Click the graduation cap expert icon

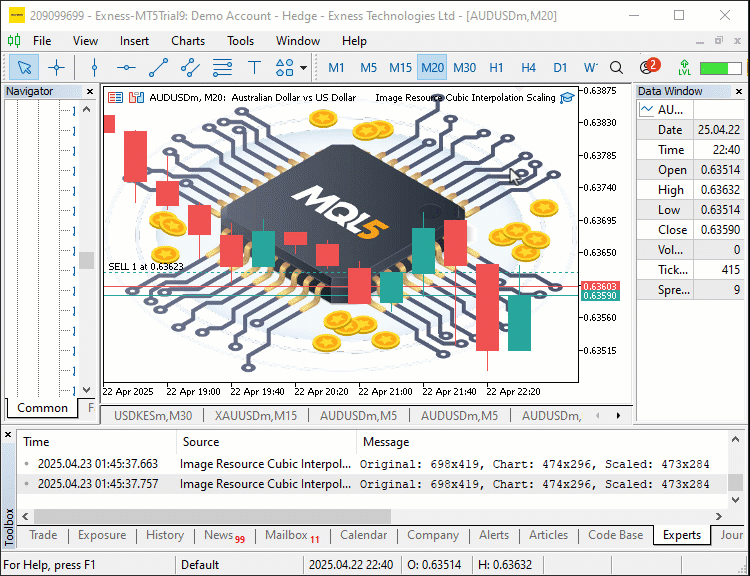point(567,98)
